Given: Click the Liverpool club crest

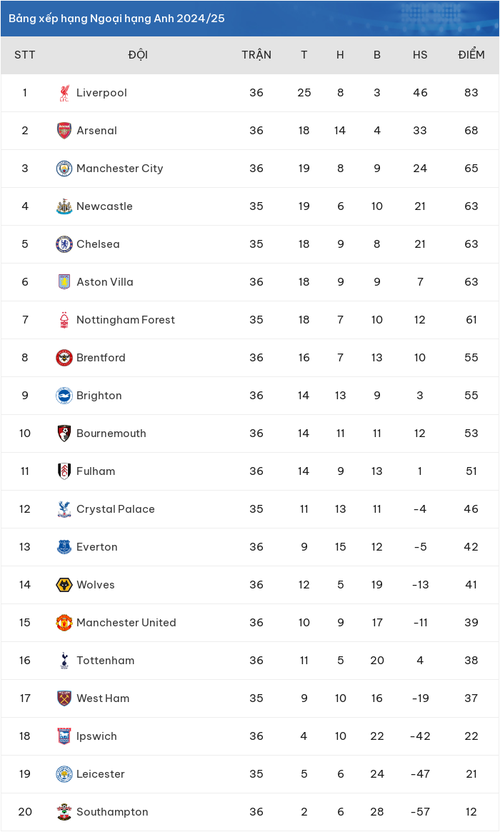Looking at the screenshot, I should pyautogui.click(x=64, y=93).
